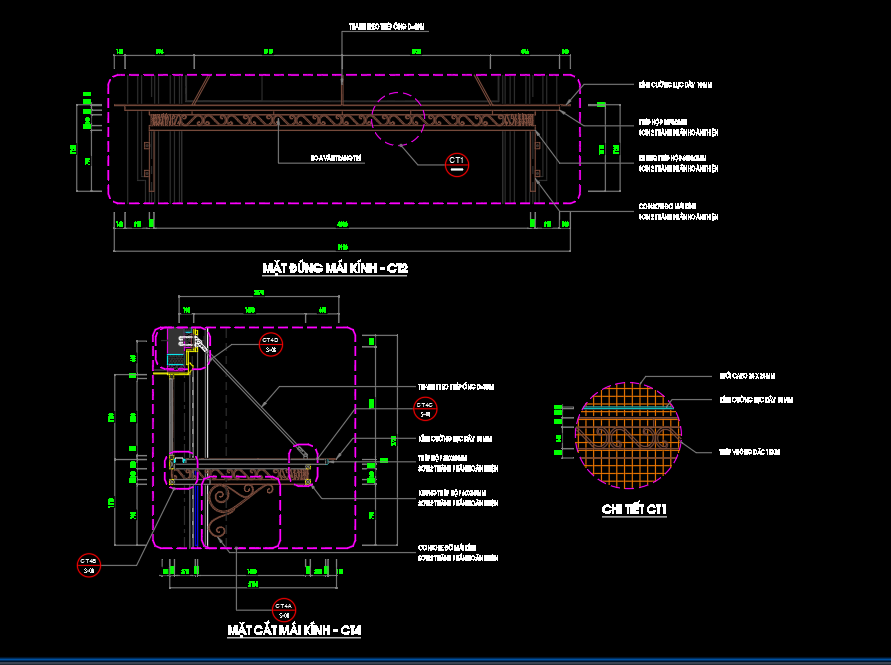Click the diagonal tie rod in section view
Image resolution: width=891 pixels, height=665 pixels.
[262, 403]
